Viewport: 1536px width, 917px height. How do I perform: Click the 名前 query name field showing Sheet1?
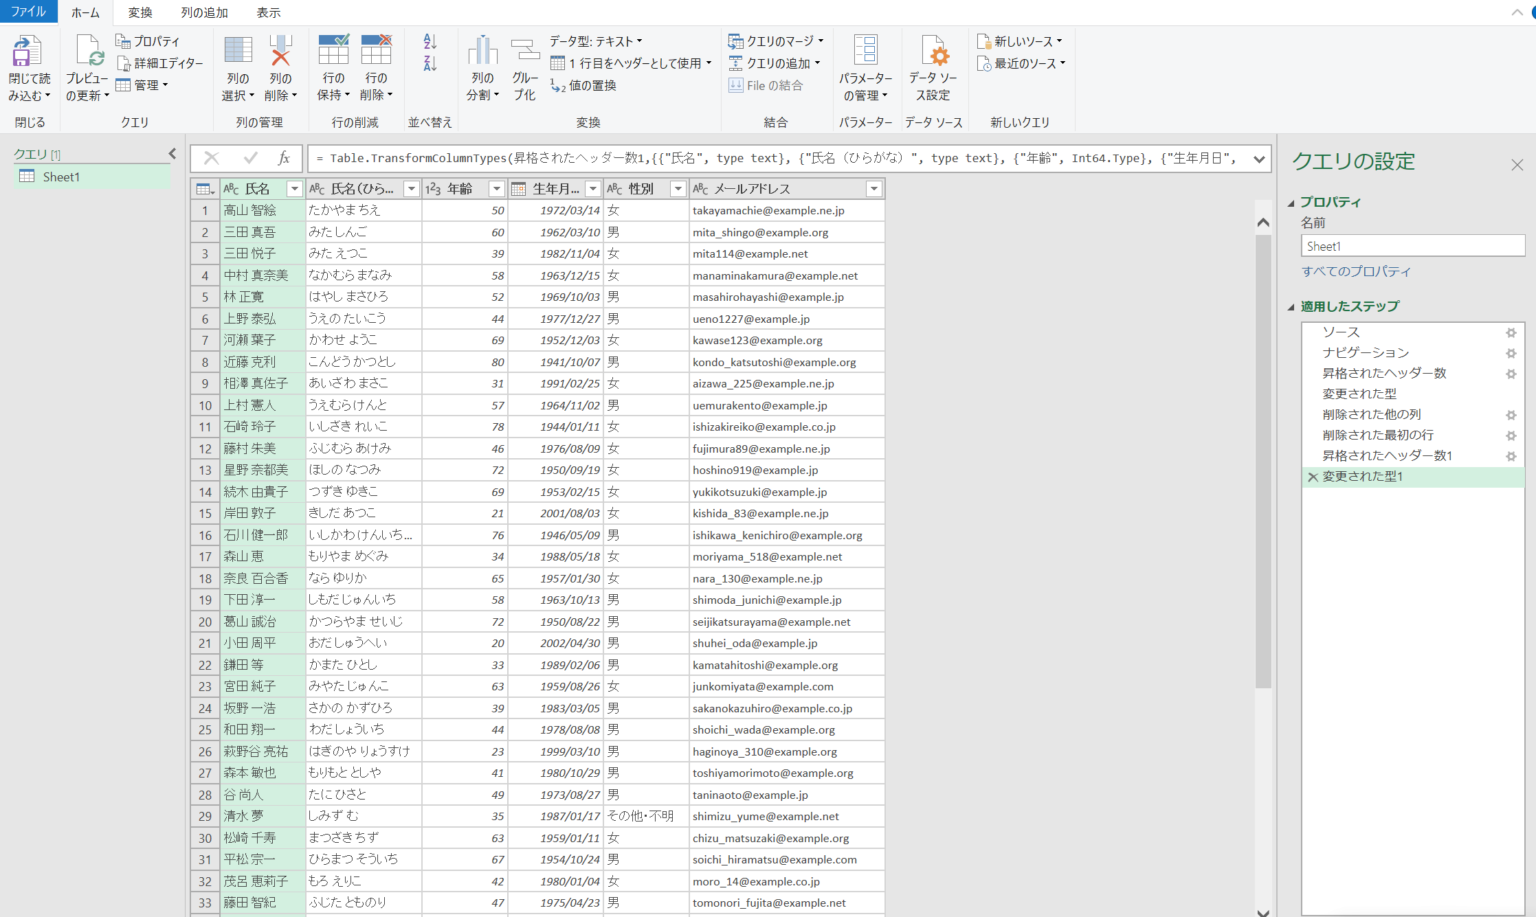1412,245
